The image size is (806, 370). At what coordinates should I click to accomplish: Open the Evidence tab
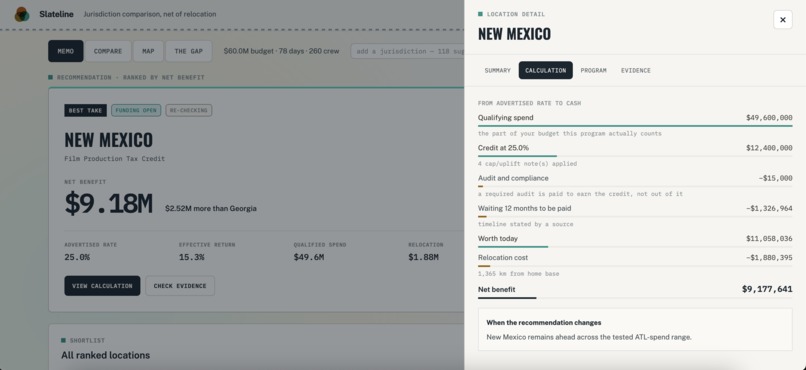tap(635, 70)
